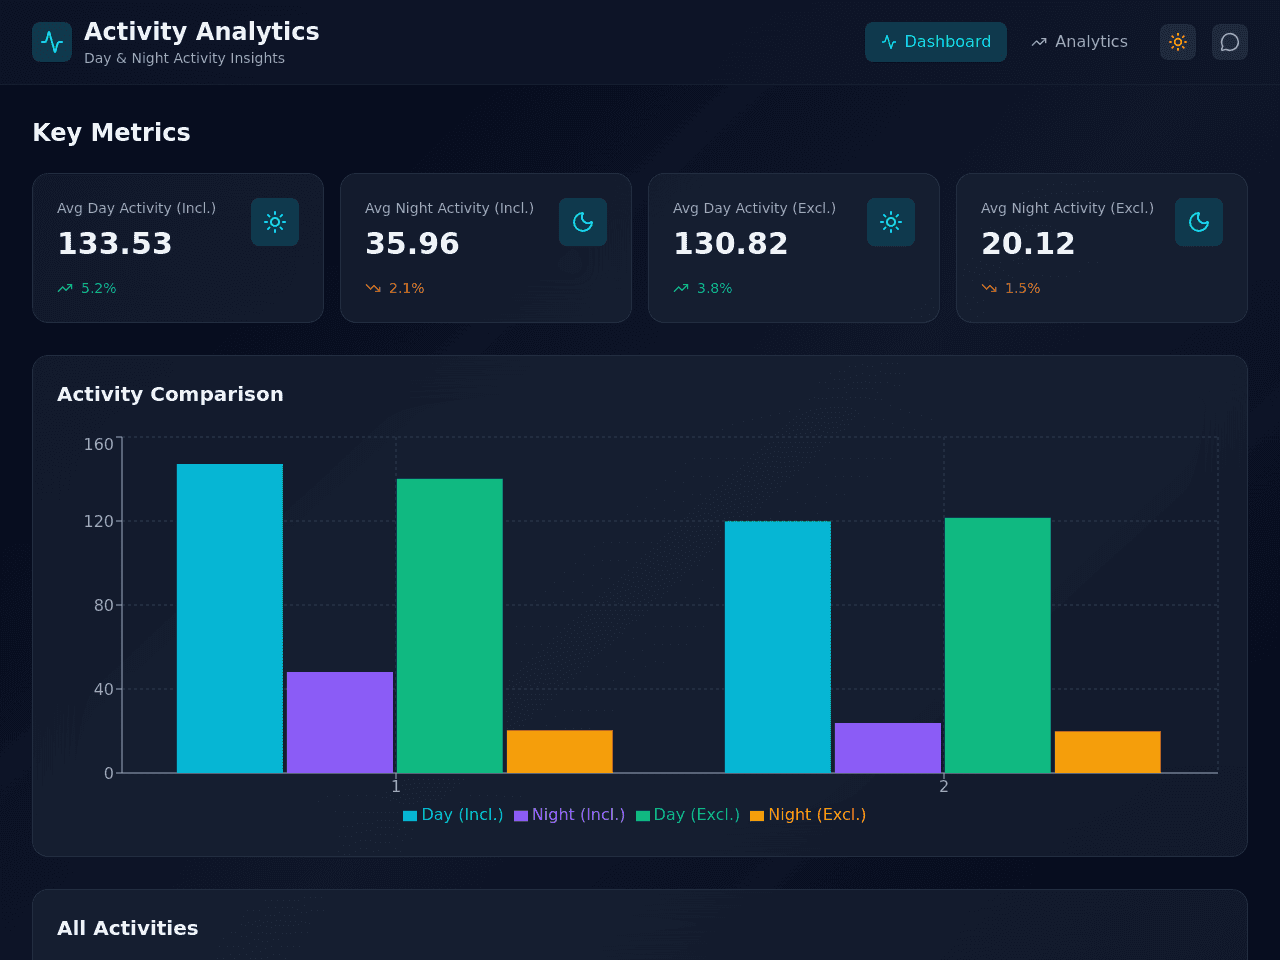Screen dimensions: 1280x960
Task: Select the 35.96 metric value
Action: pyautogui.click(x=412, y=244)
